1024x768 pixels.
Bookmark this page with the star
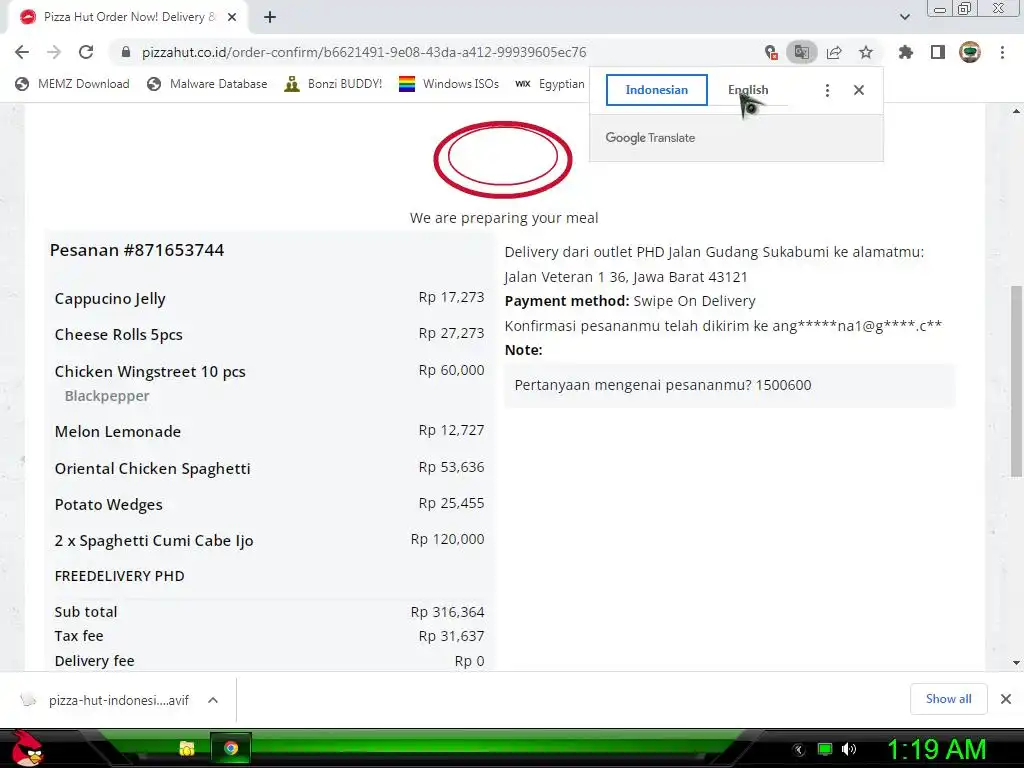[866, 52]
